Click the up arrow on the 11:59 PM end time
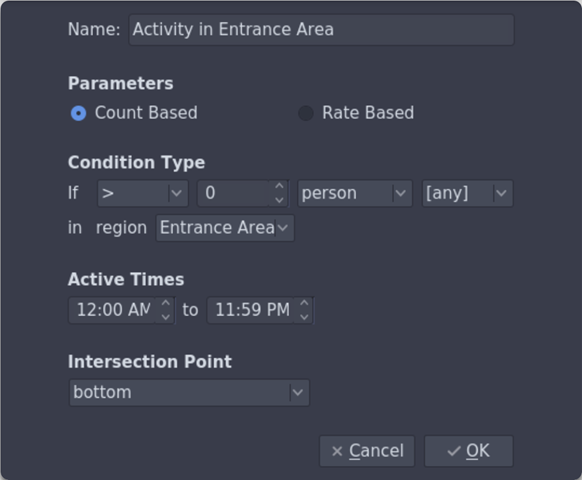Screen dimensions: 582x480 pyautogui.click(x=304, y=303)
